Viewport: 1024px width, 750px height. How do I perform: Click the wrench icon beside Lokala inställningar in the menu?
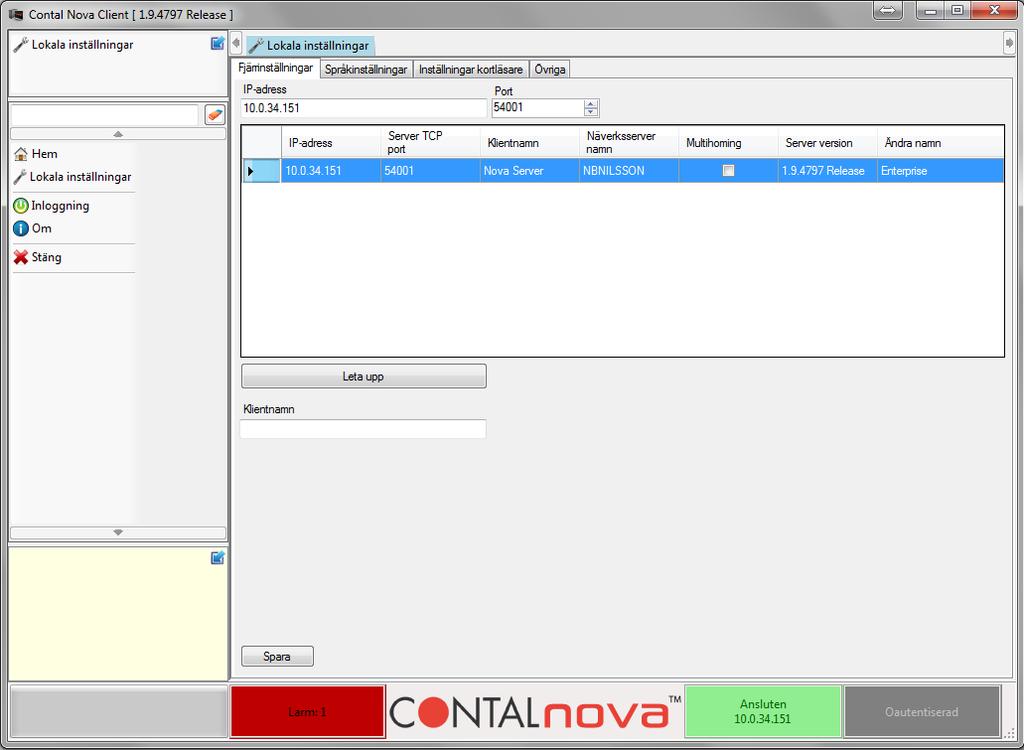click(20, 177)
